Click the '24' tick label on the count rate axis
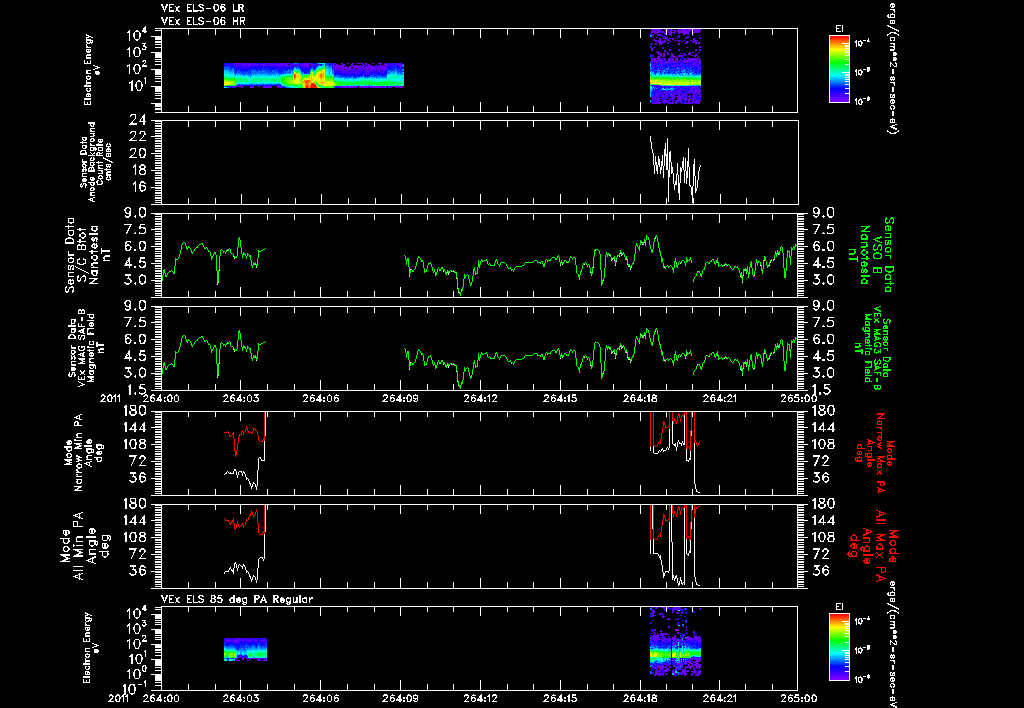Screen dimensions: 1024x708 tap(138, 120)
